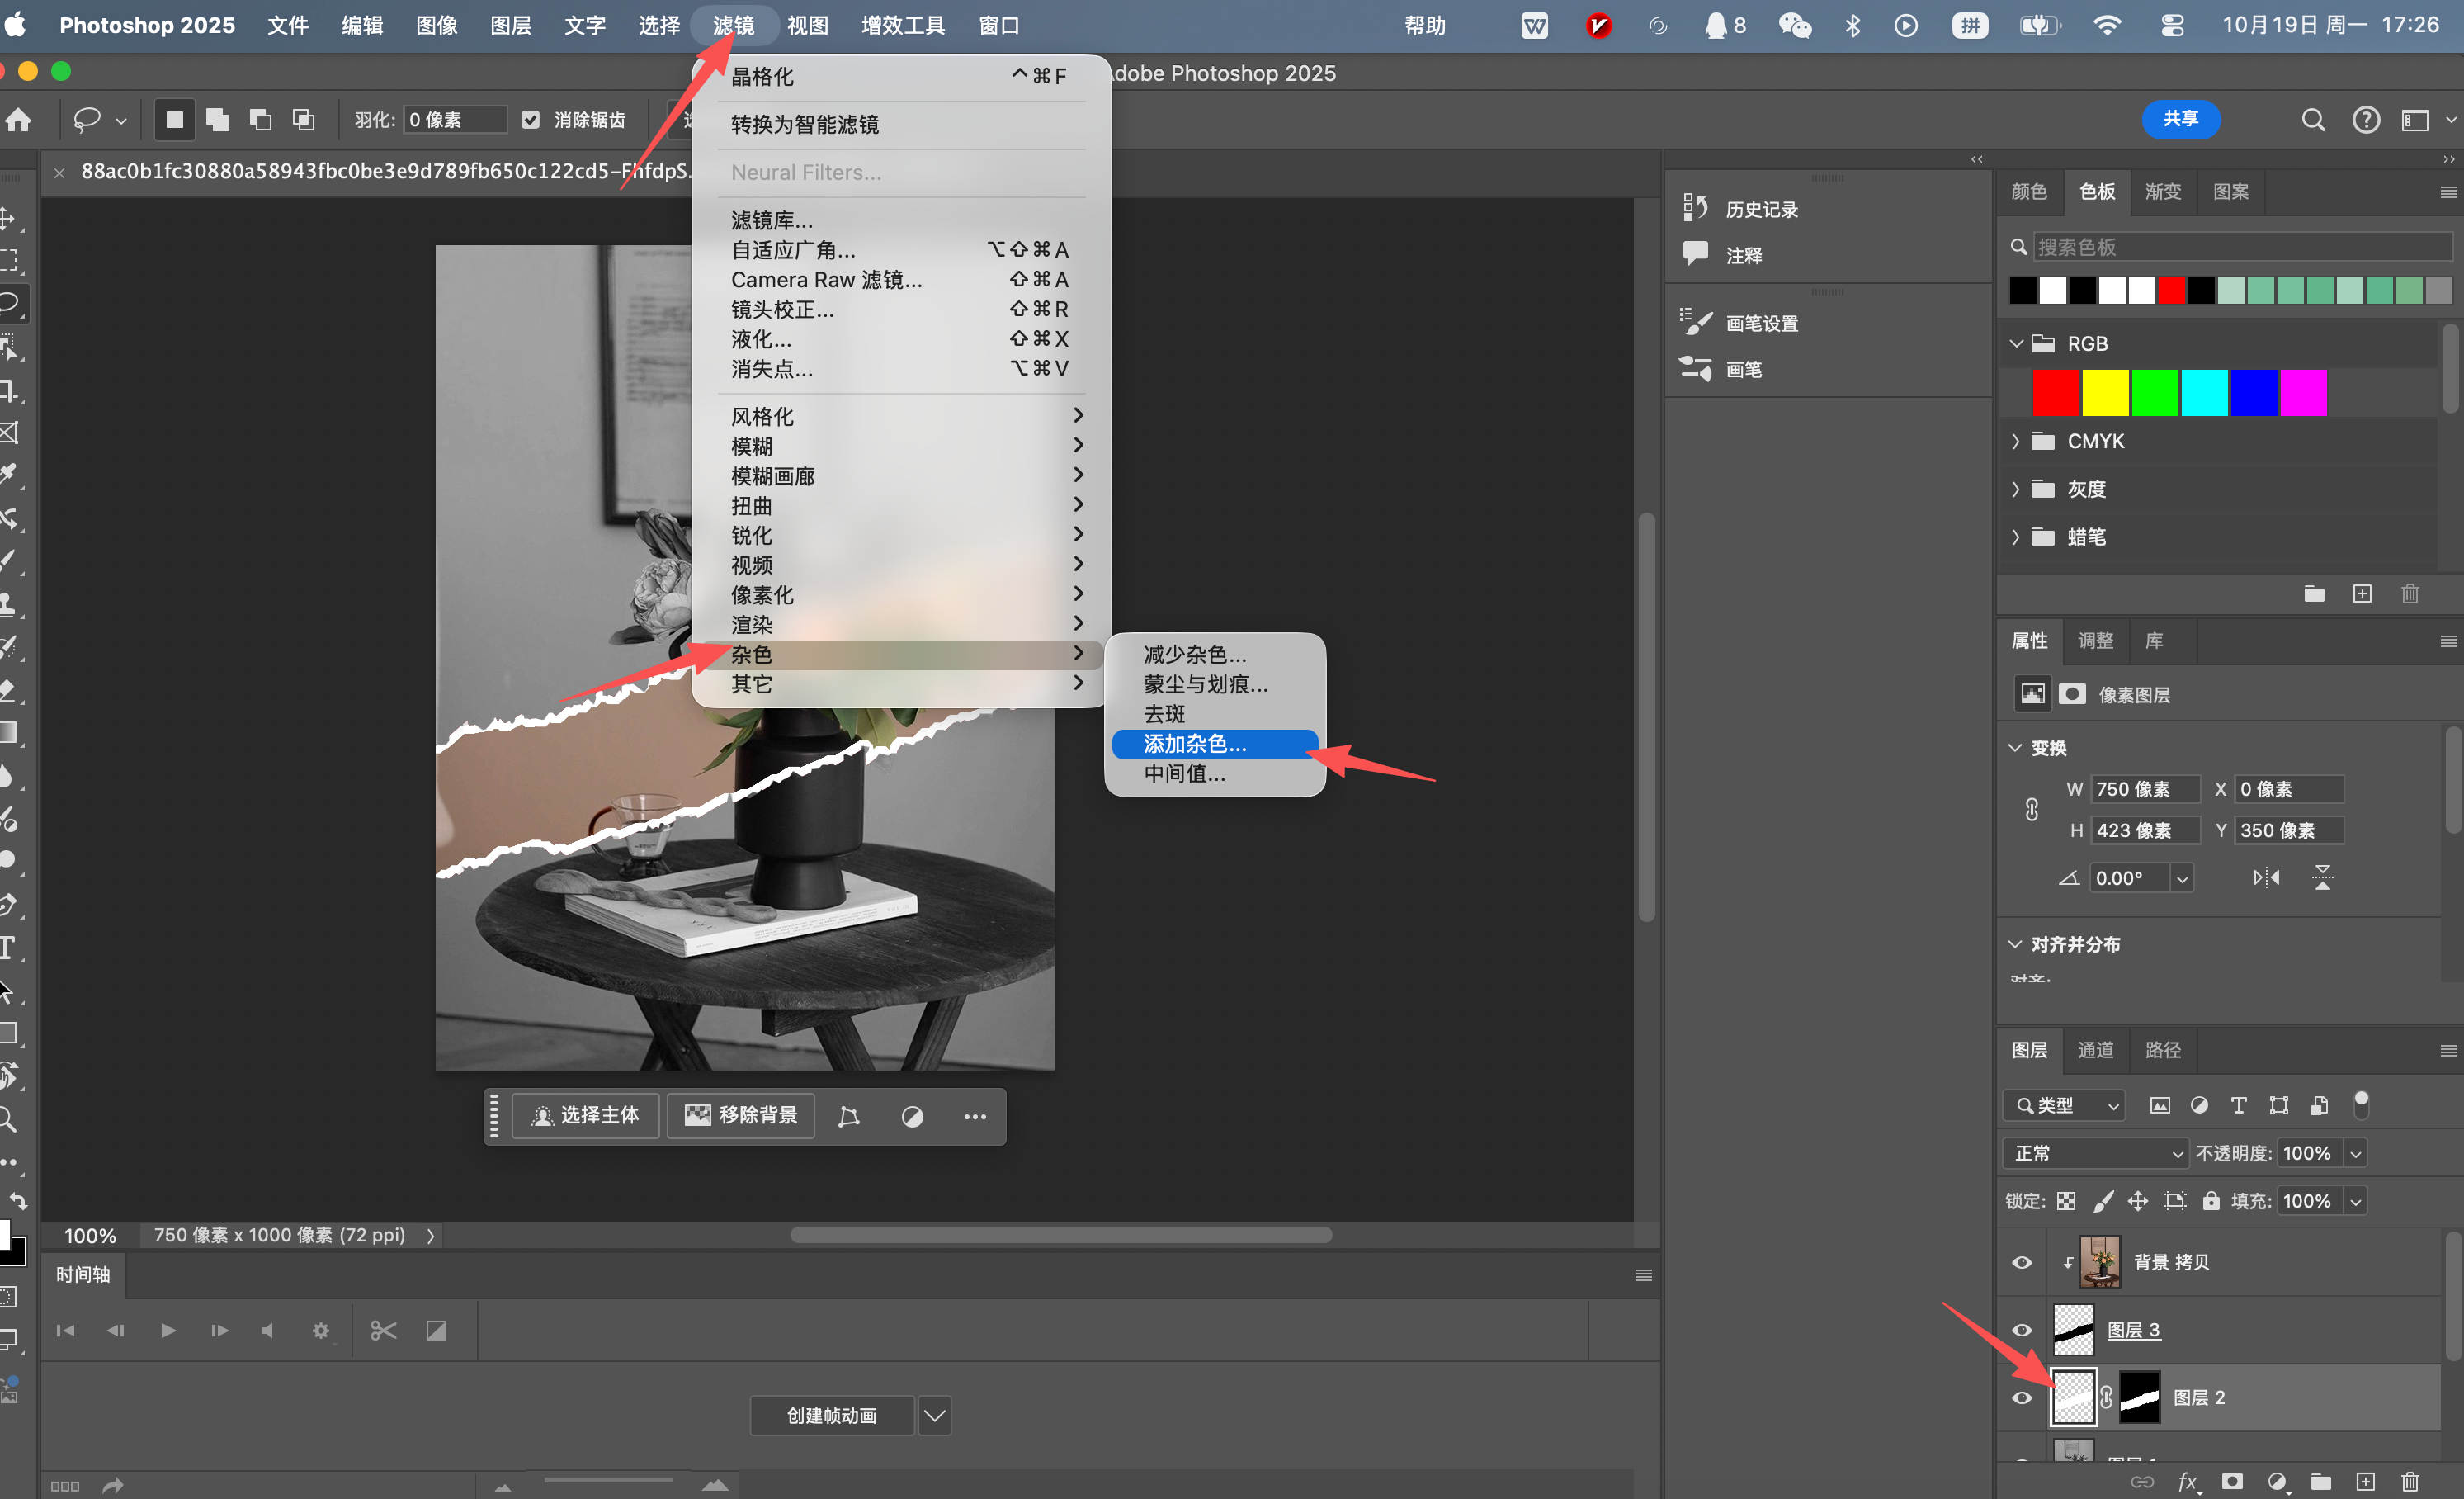Open the Comments (注释) panel icon

[1695, 254]
